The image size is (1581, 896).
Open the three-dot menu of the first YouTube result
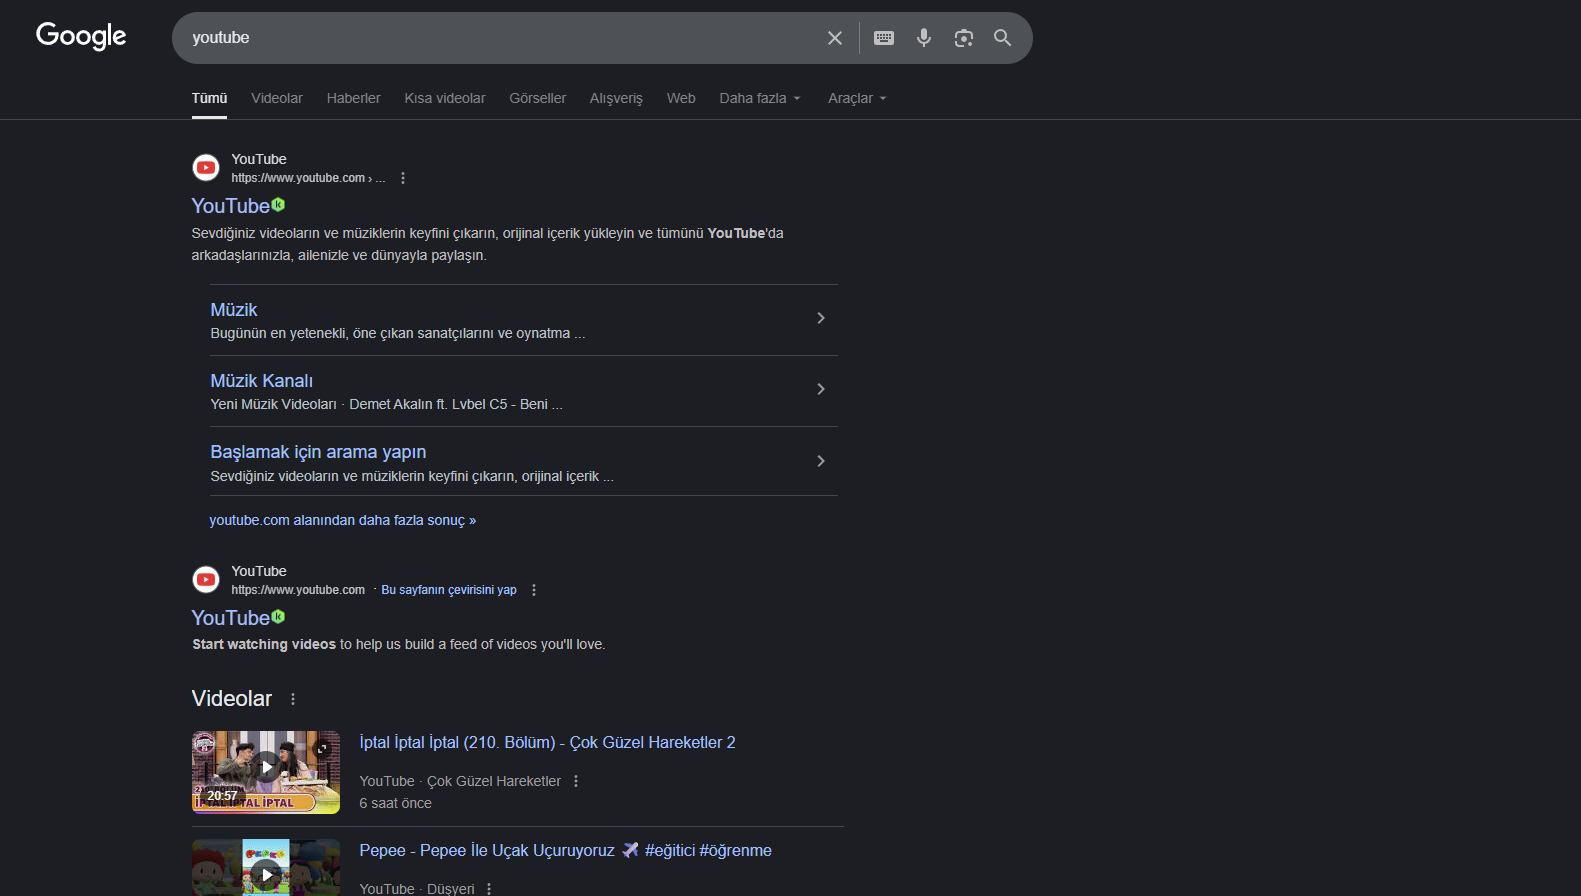pos(403,178)
